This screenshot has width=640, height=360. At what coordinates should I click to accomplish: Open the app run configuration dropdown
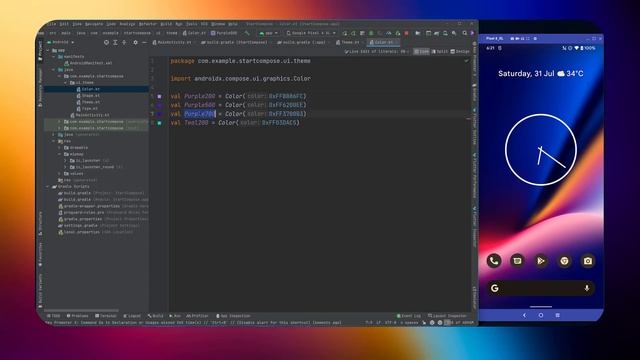click(268, 33)
